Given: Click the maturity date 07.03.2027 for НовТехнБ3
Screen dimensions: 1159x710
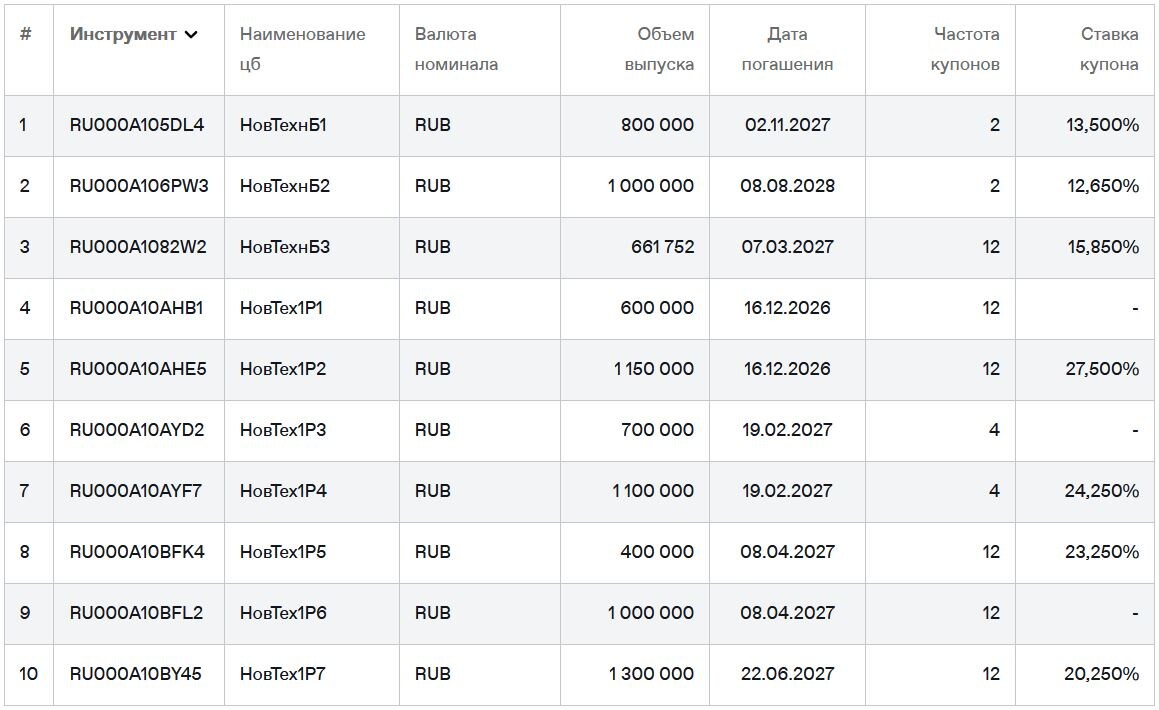Looking at the screenshot, I should [786, 247].
